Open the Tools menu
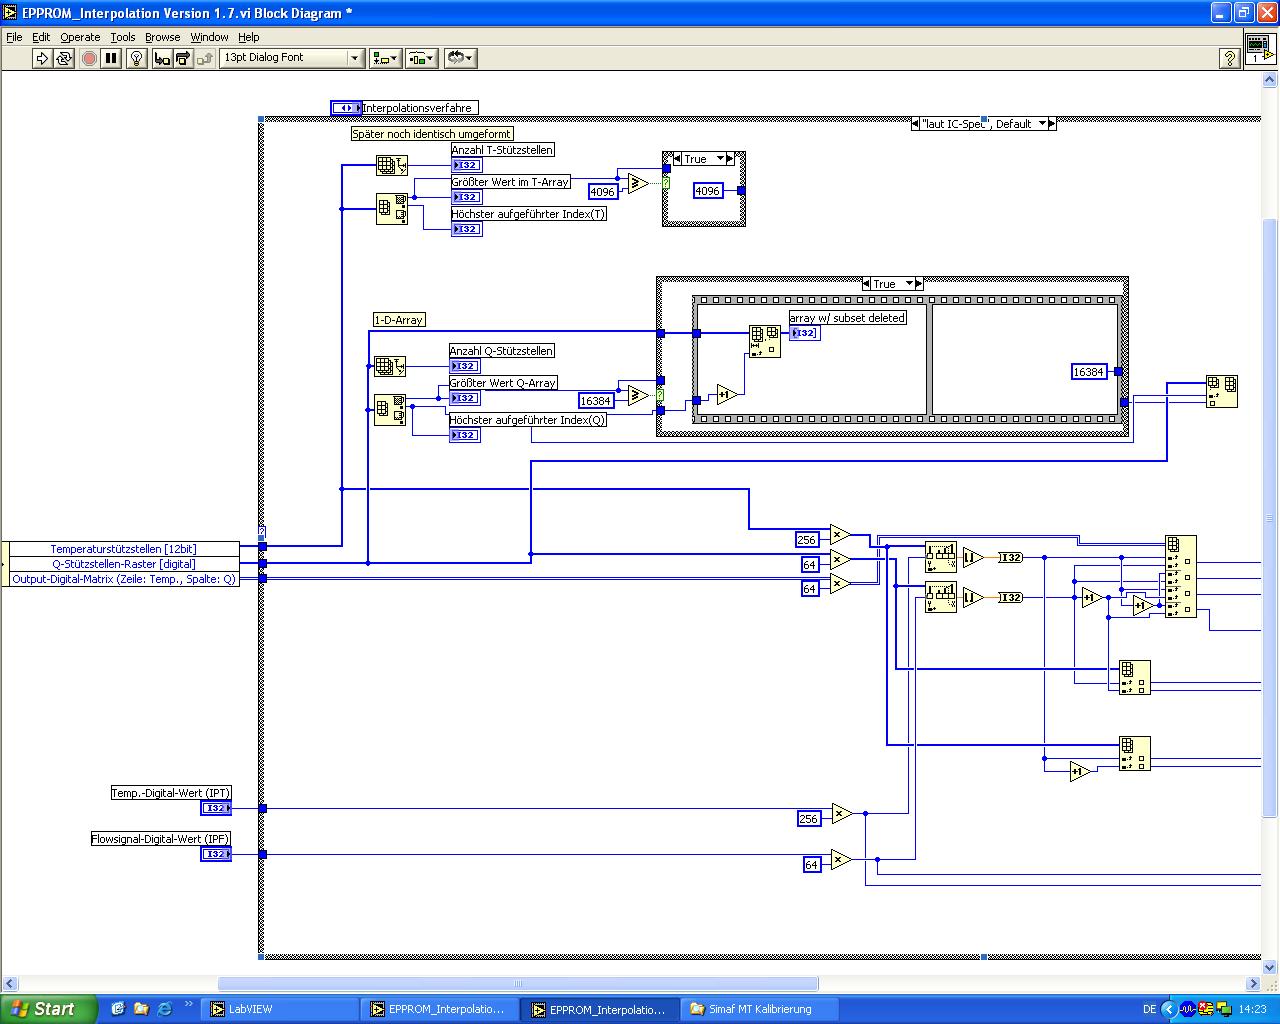Image resolution: width=1280 pixels, height=1024 pixels. pos(123,37)
